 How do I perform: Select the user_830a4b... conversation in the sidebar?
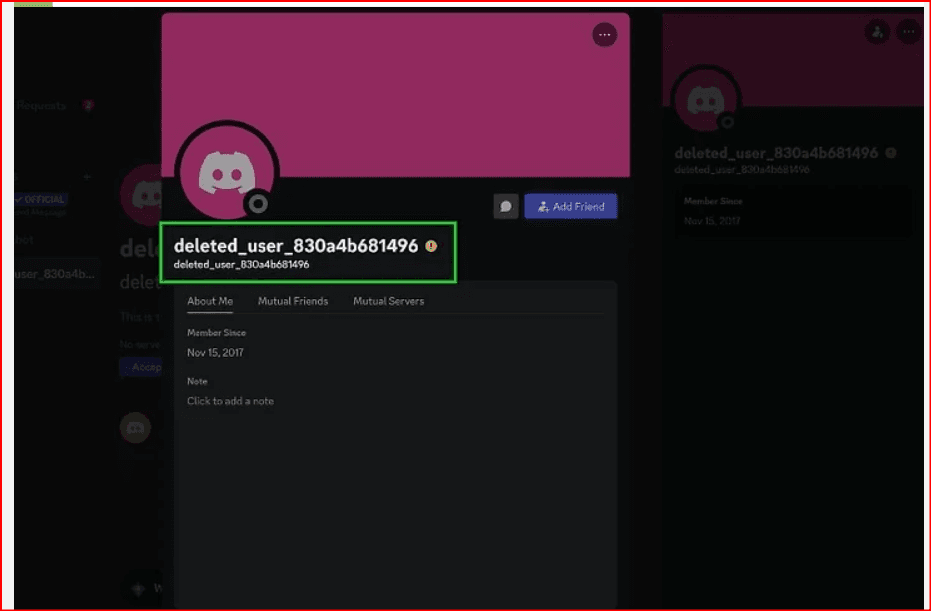(56, 274)
